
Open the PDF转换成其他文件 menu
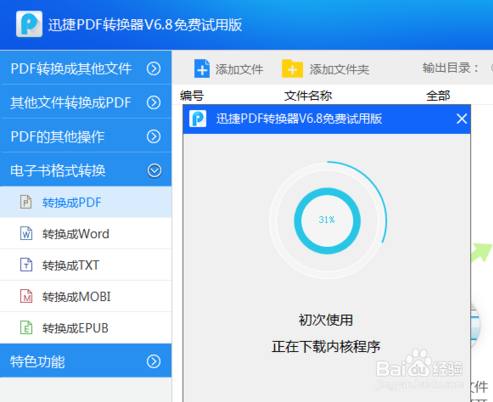[x=86, y=68]
